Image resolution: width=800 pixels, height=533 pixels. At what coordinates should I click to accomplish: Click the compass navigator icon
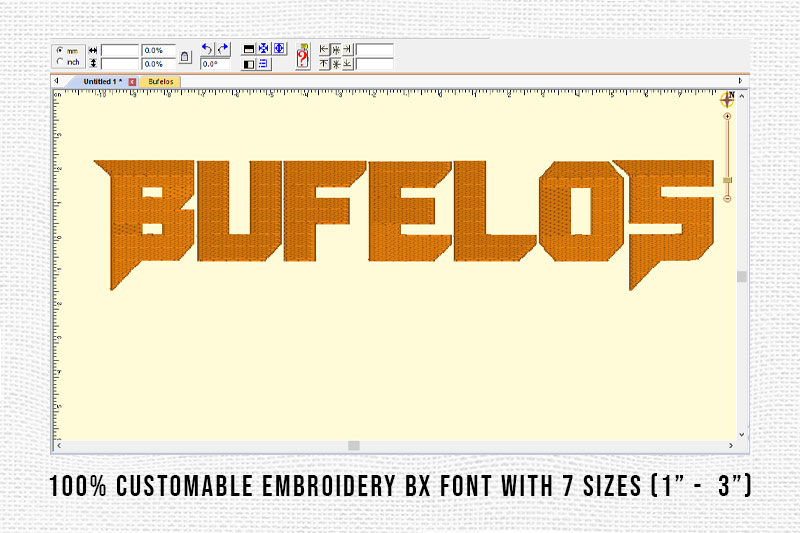(728, 99)
